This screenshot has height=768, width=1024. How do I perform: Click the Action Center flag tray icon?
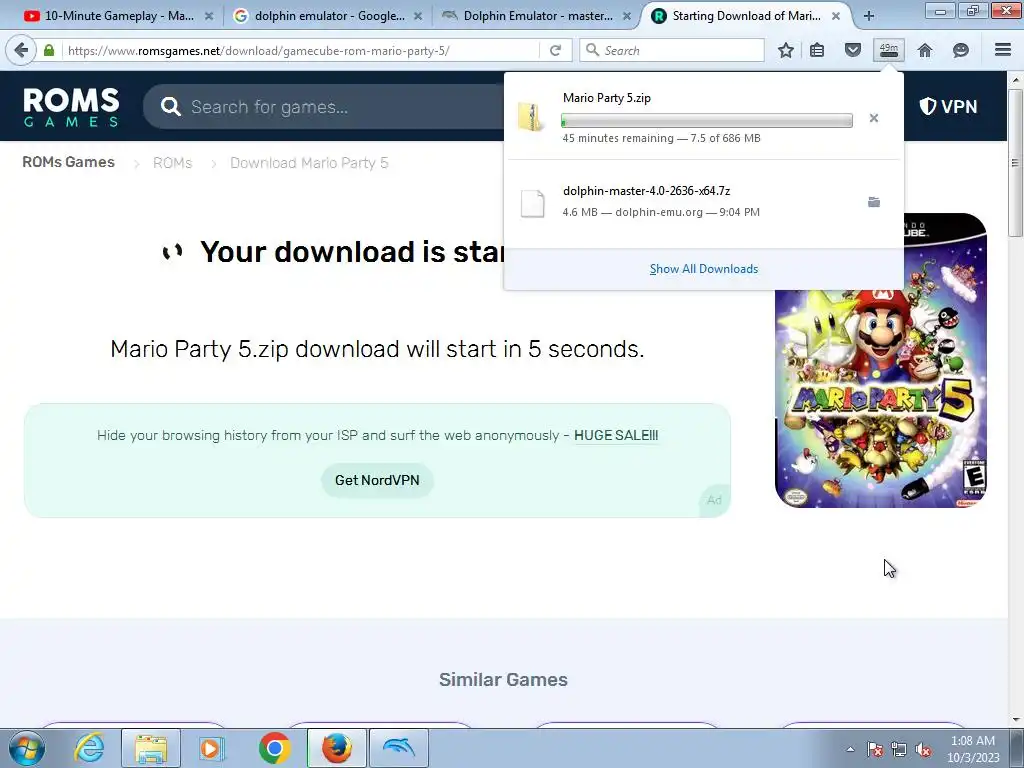point(875,749)
